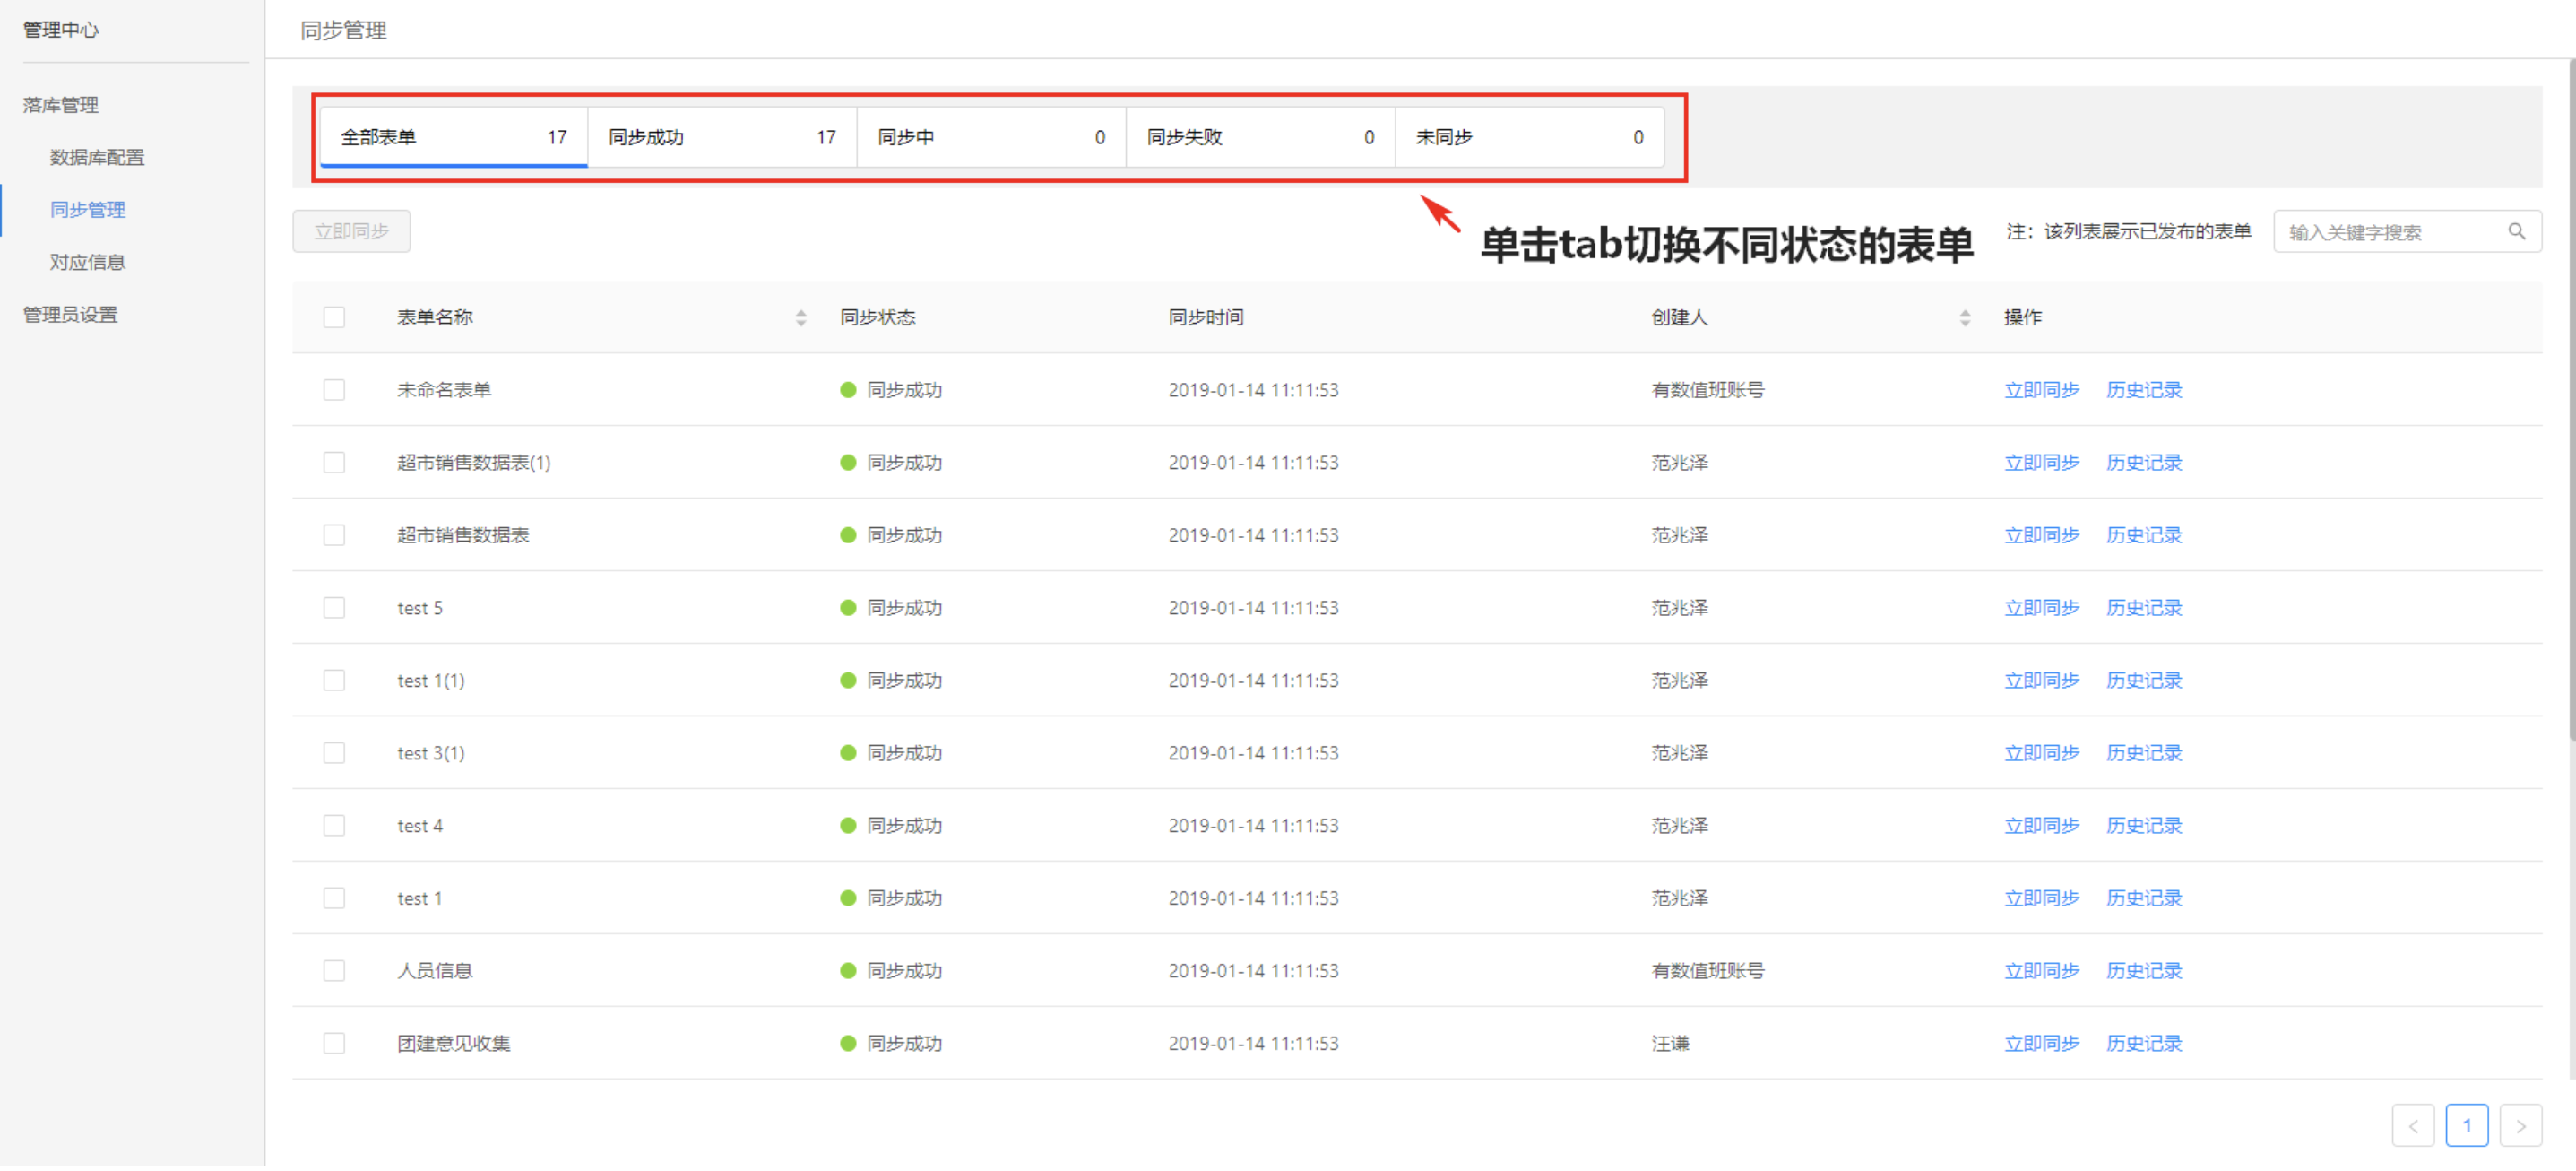Sort by 表单名称 column arrows
2576x1171 pixels.
pos(801,319)
